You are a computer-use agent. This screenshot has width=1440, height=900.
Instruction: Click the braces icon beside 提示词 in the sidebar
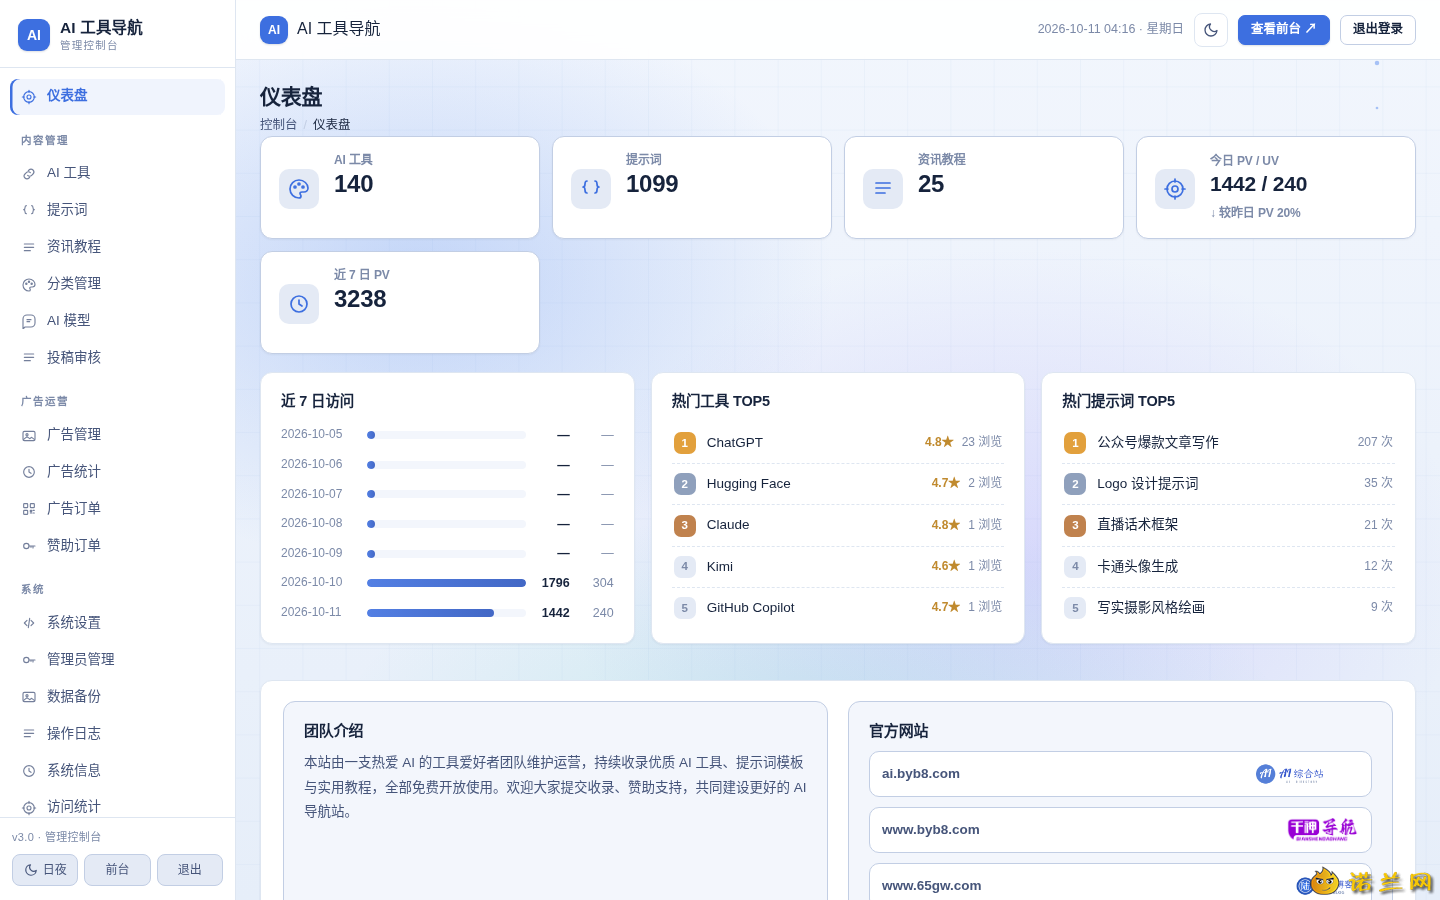pos(29,210)
